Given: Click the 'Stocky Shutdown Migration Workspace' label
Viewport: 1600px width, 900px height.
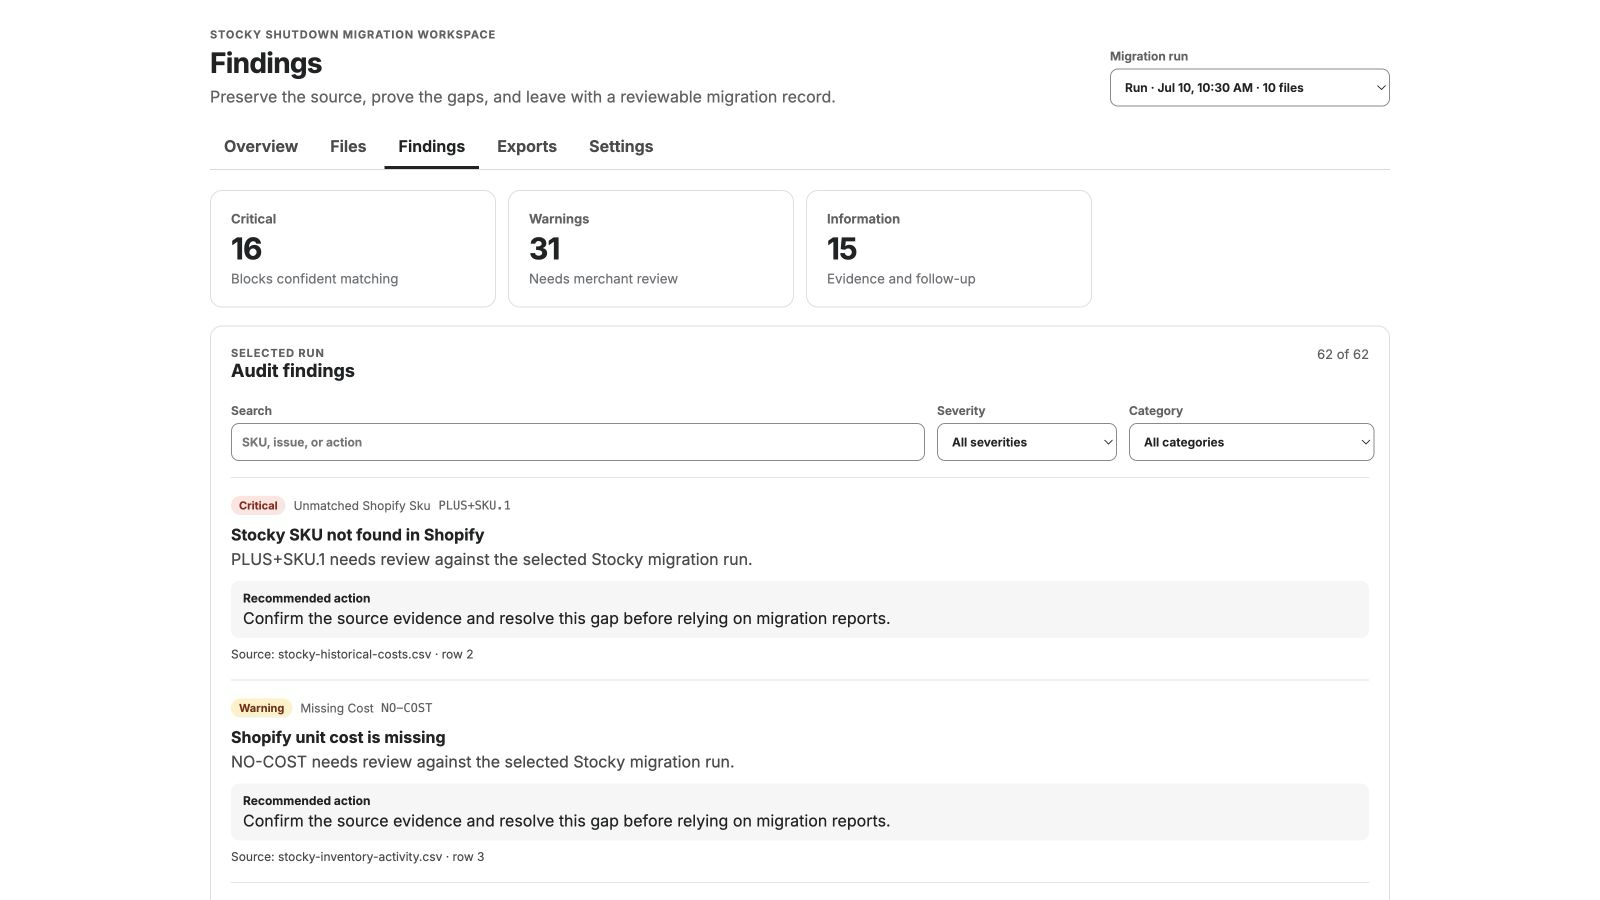Looking at the screenshot, I should coord(353,35).
